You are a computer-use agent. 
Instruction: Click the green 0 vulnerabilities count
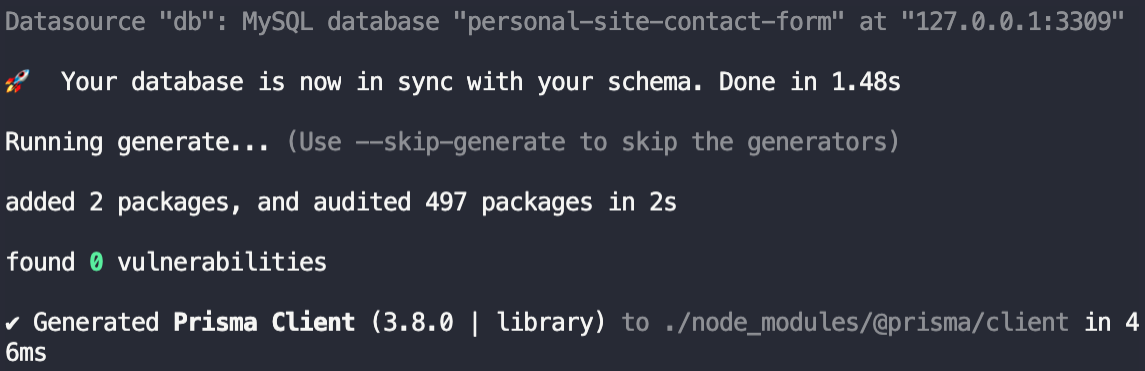pos(96,261)
